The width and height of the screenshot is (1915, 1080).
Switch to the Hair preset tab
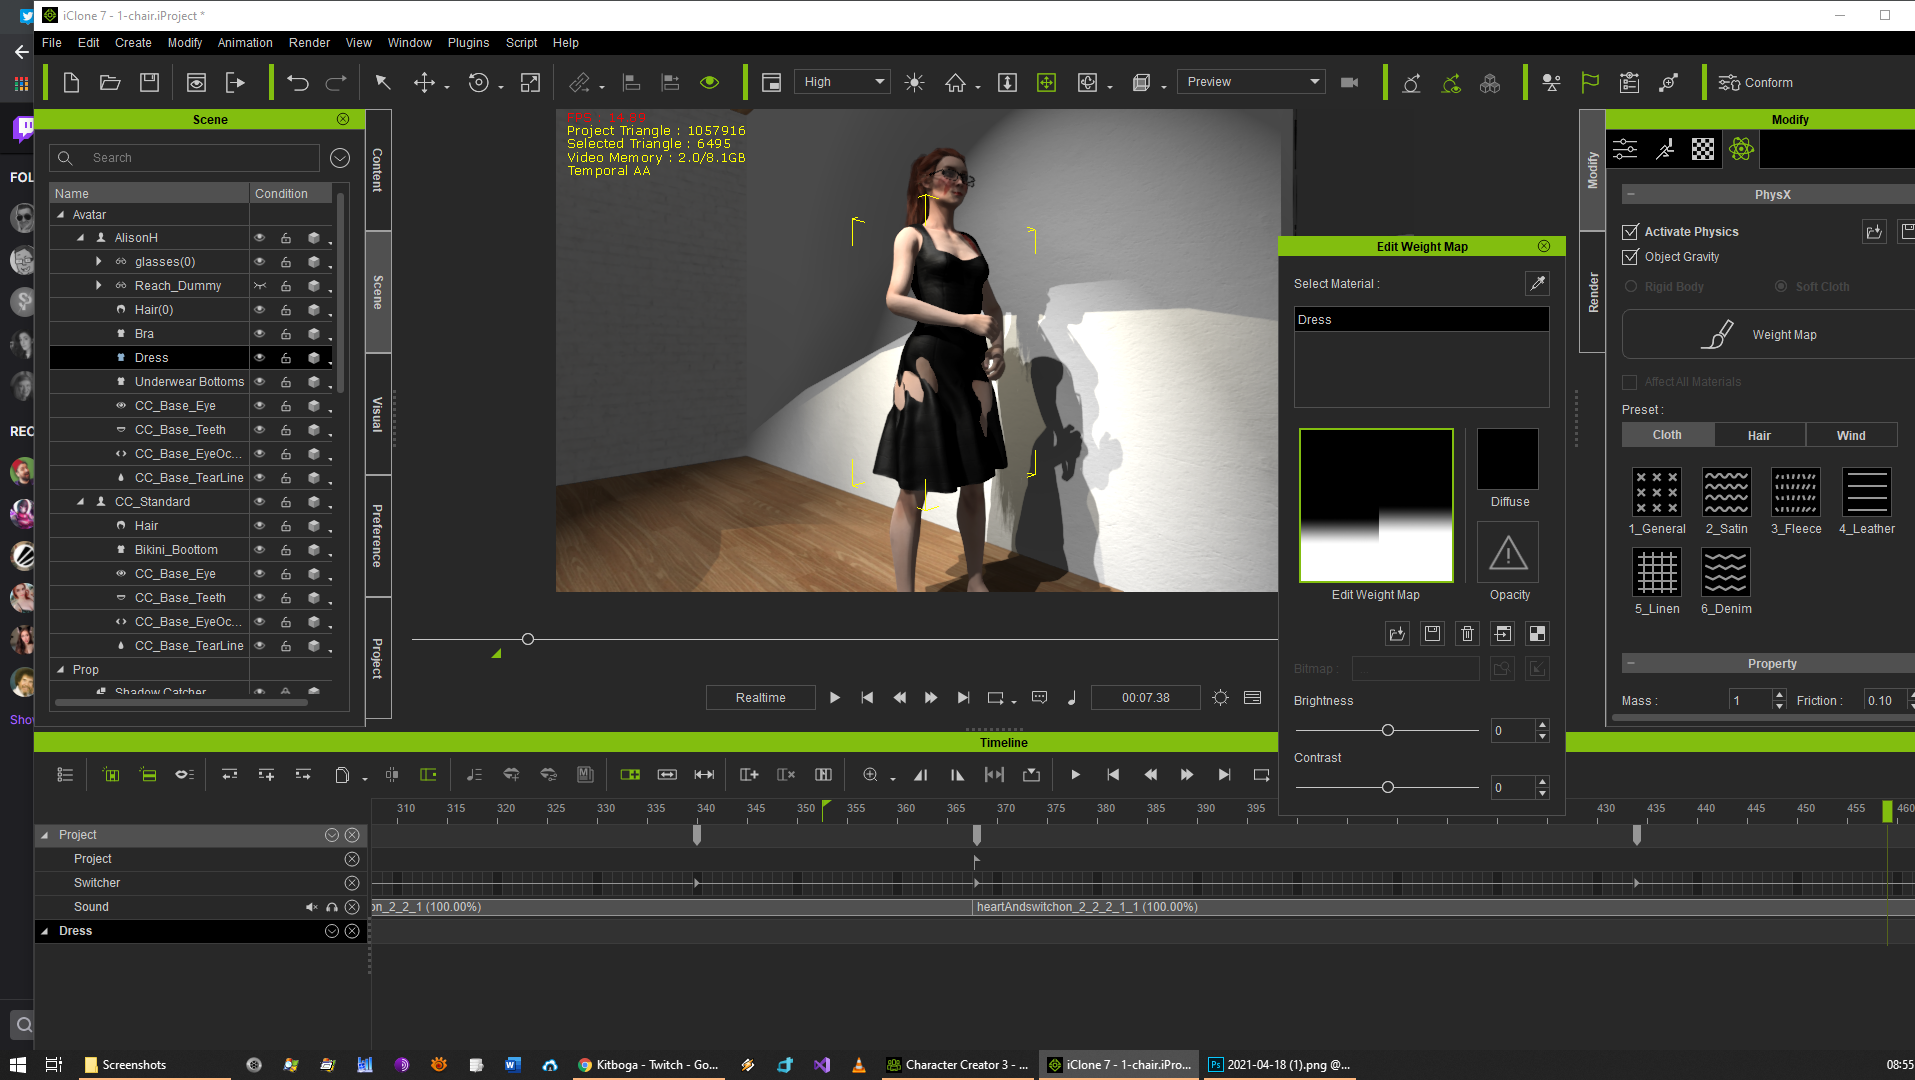(1759, 435)
